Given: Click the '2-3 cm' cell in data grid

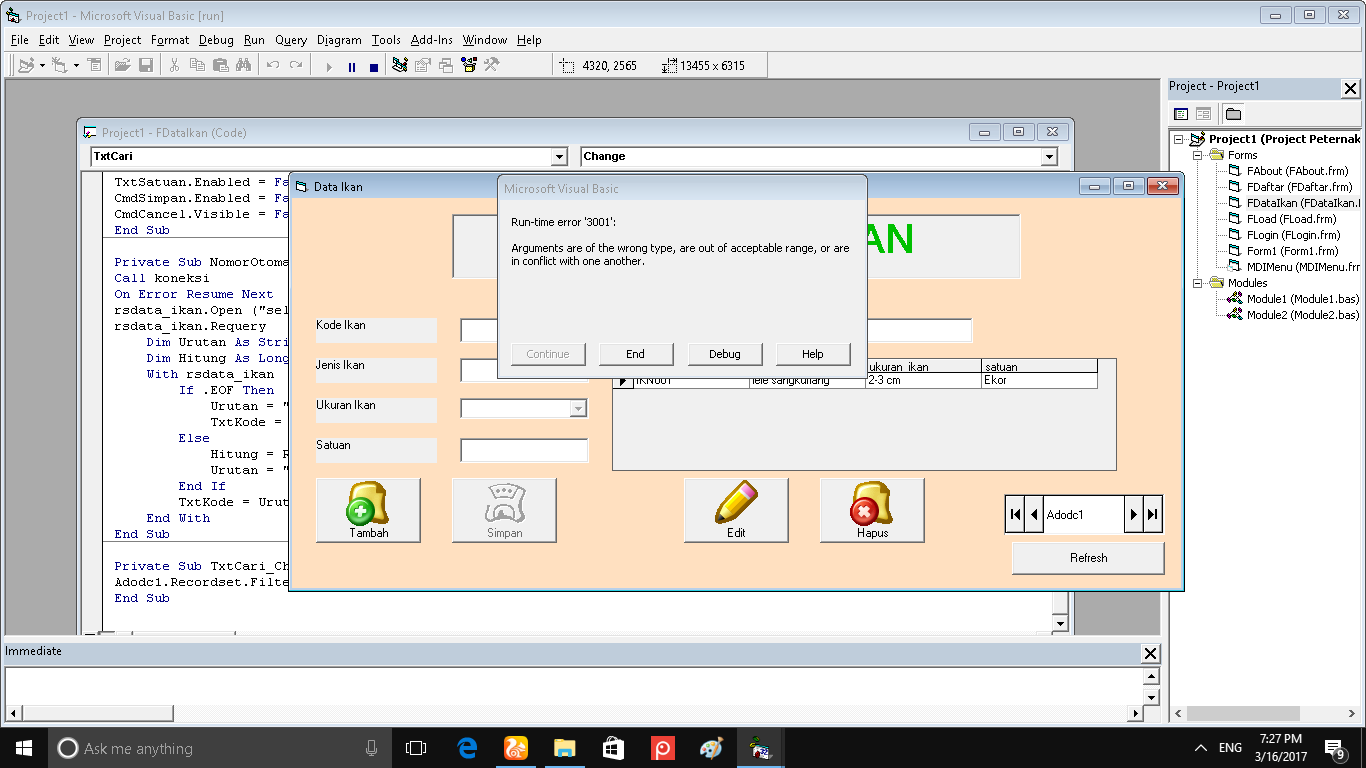Looking at the screenshot, I should click(x=923, y=381).
